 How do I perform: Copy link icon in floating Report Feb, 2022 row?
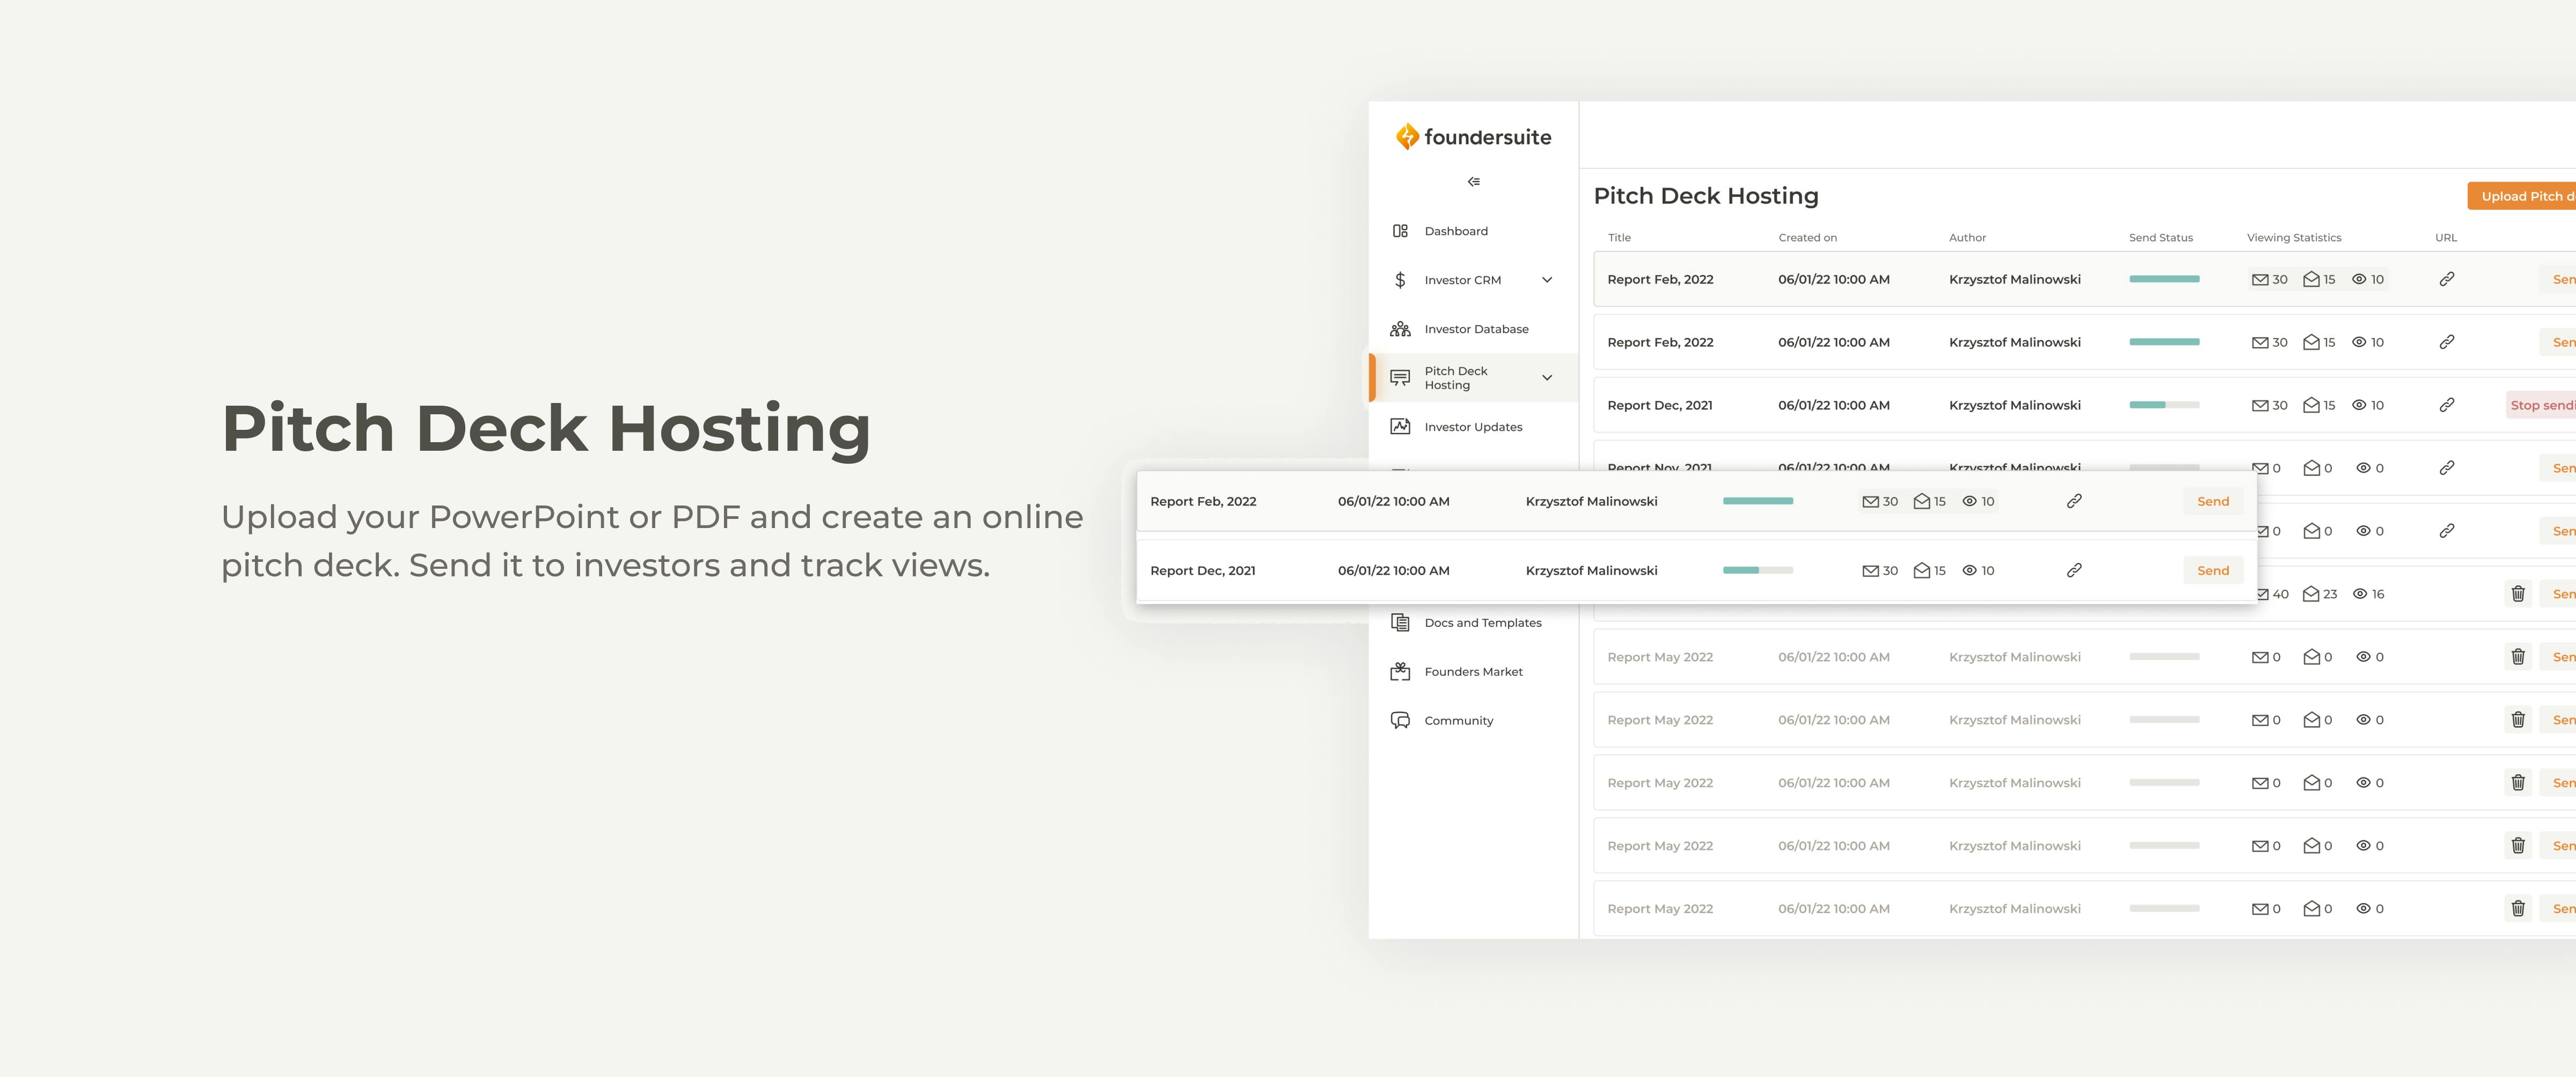2074,501
